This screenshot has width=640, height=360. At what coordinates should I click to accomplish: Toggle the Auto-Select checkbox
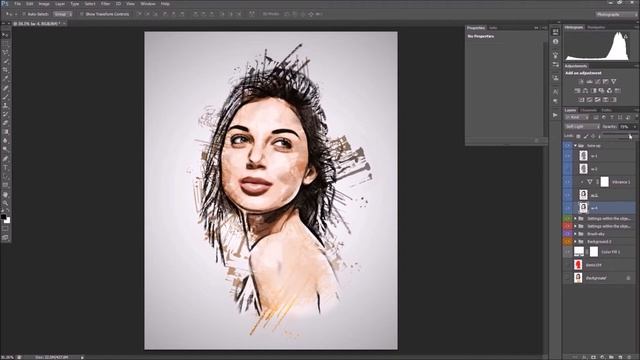tap(24, 14)
